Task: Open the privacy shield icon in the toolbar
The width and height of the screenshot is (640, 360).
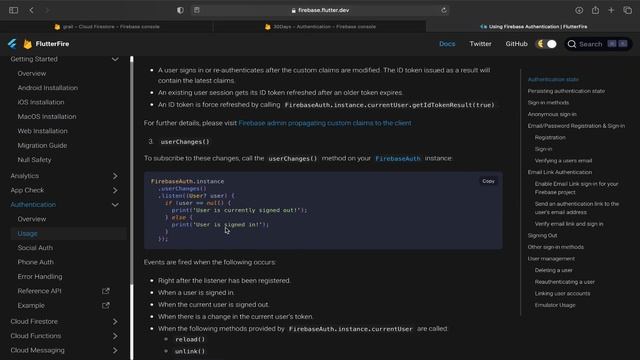Action: [x=180, y=10]
